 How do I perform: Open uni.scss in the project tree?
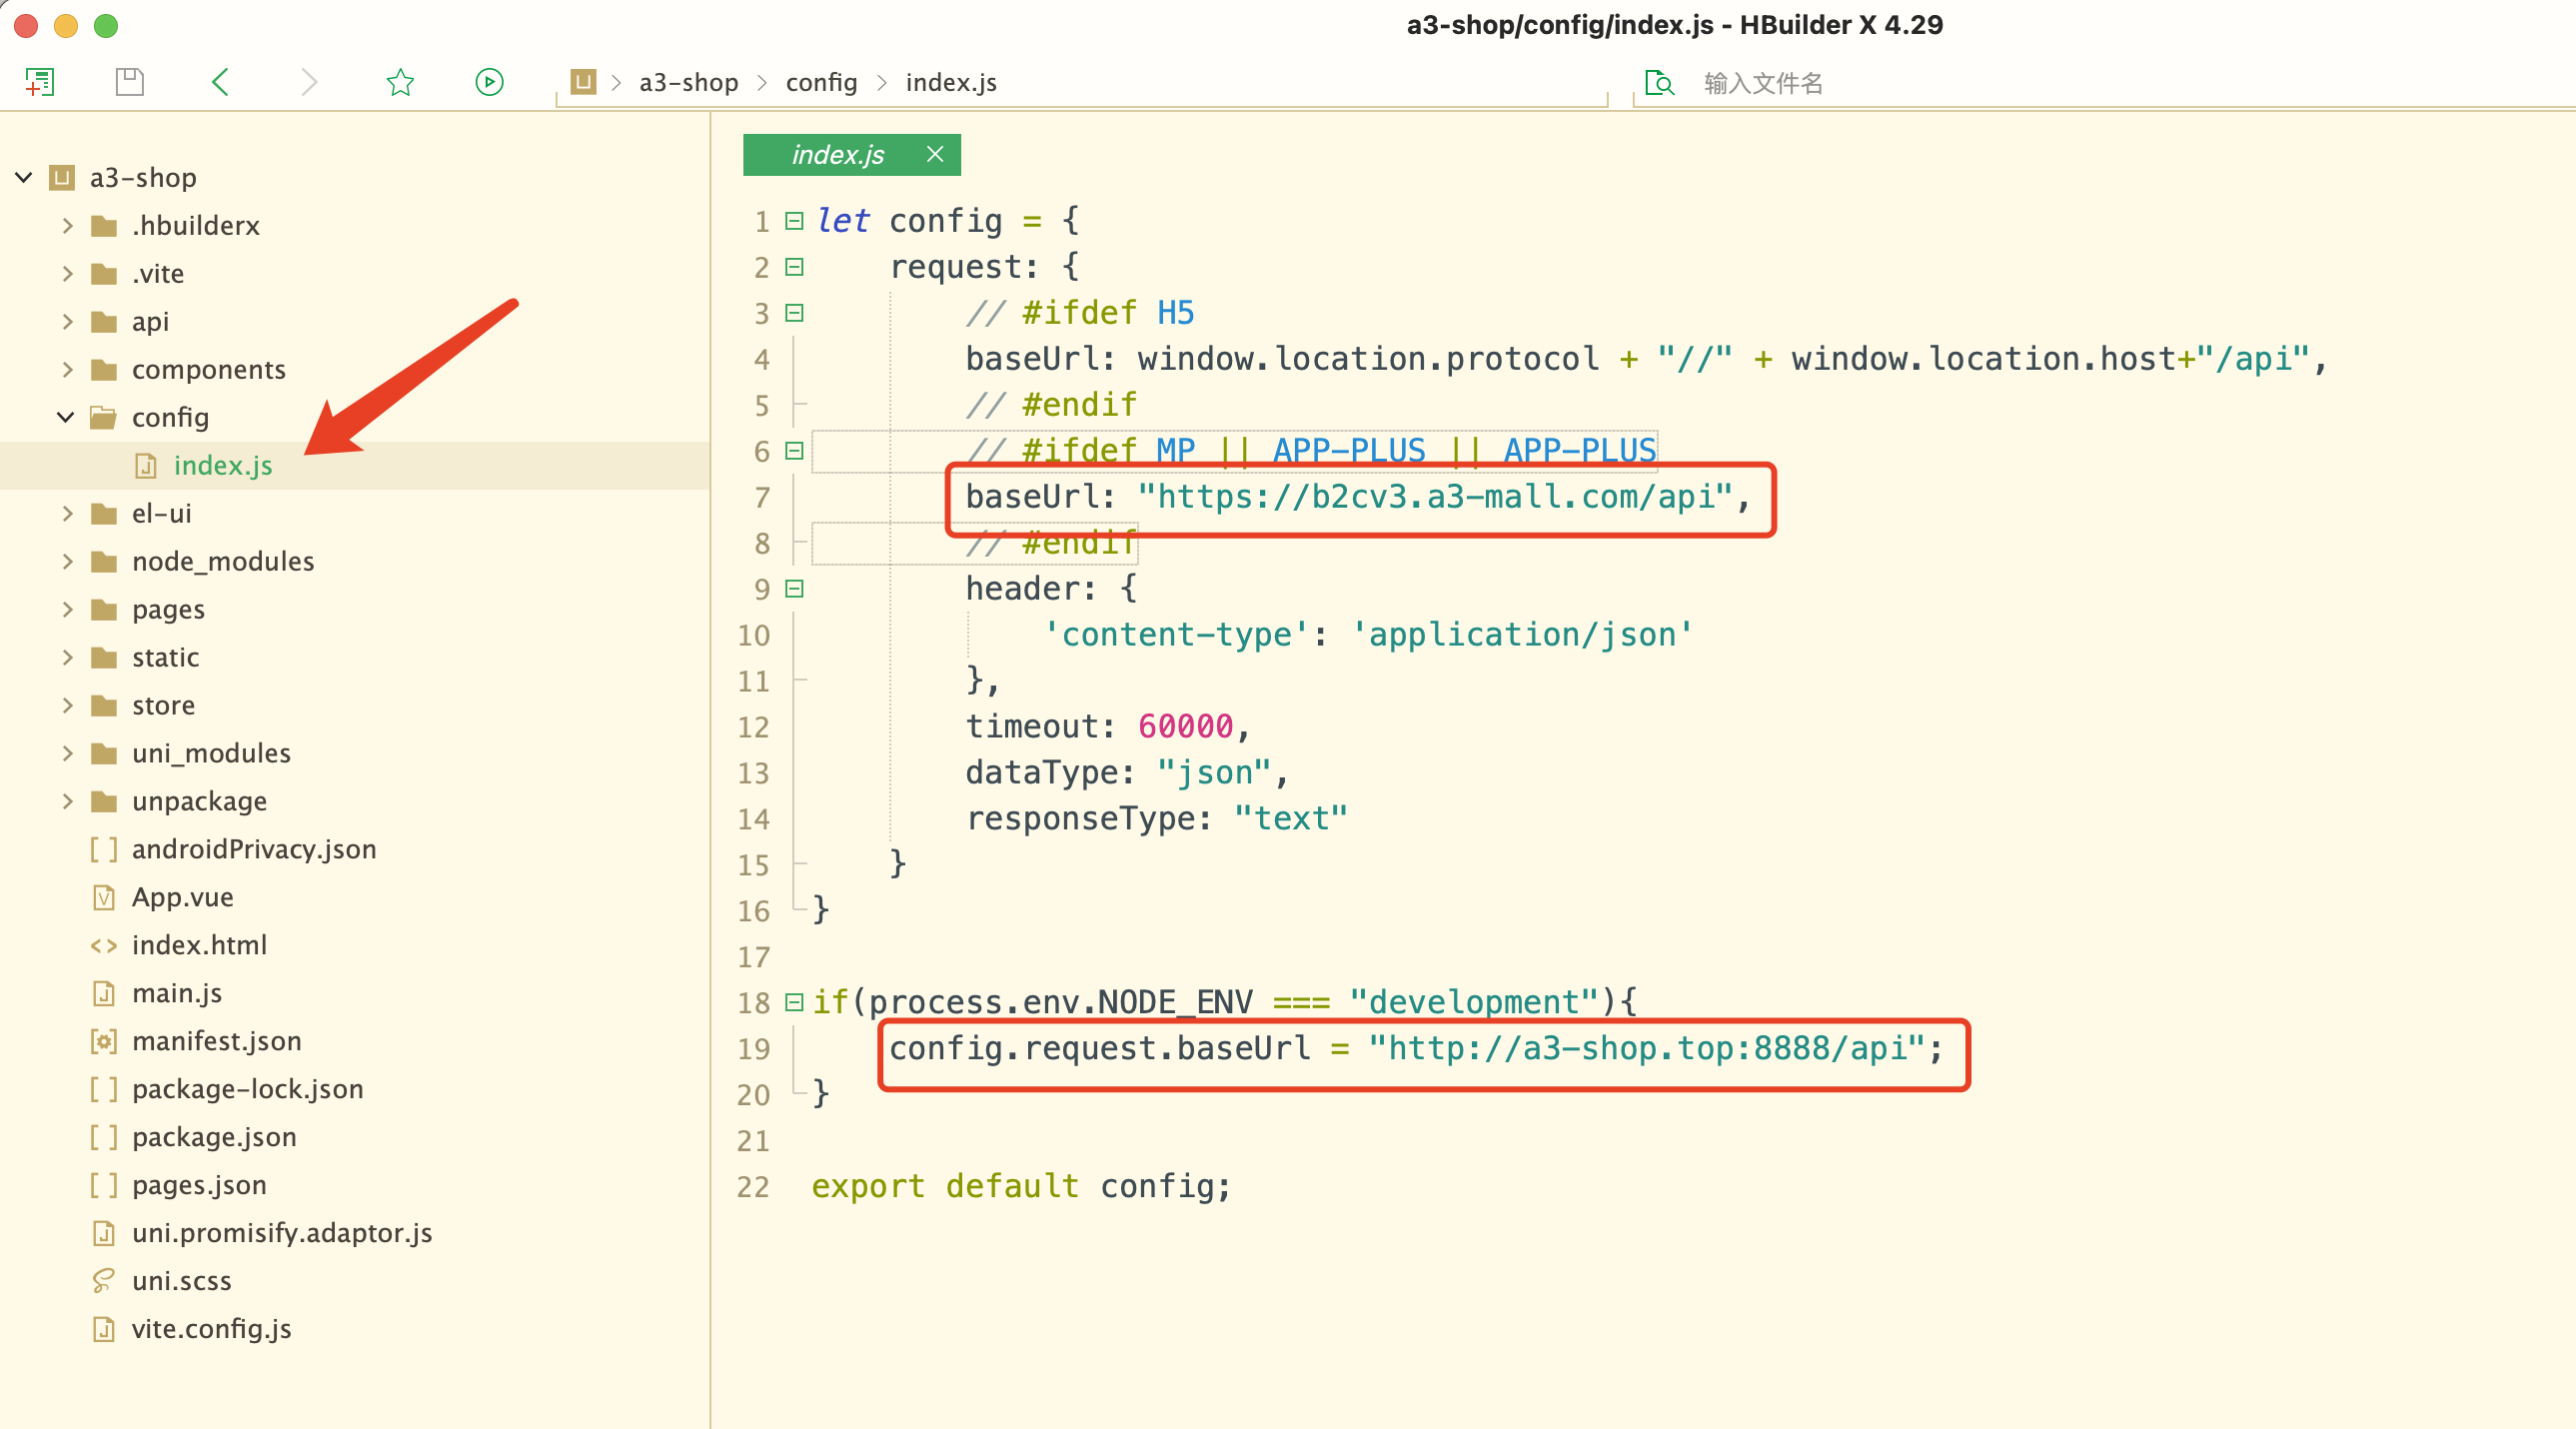181,1282
